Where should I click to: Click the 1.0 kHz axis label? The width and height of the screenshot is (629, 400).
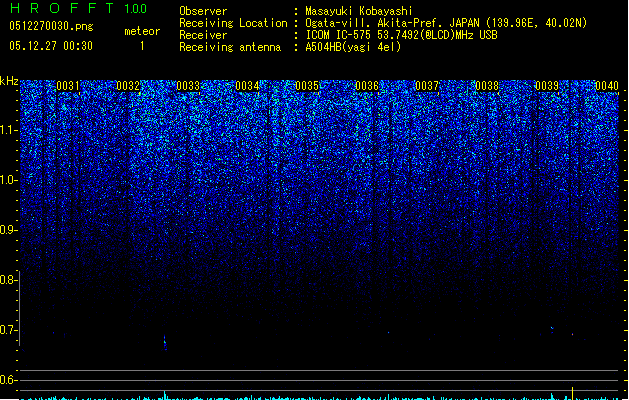pos(8,180)
